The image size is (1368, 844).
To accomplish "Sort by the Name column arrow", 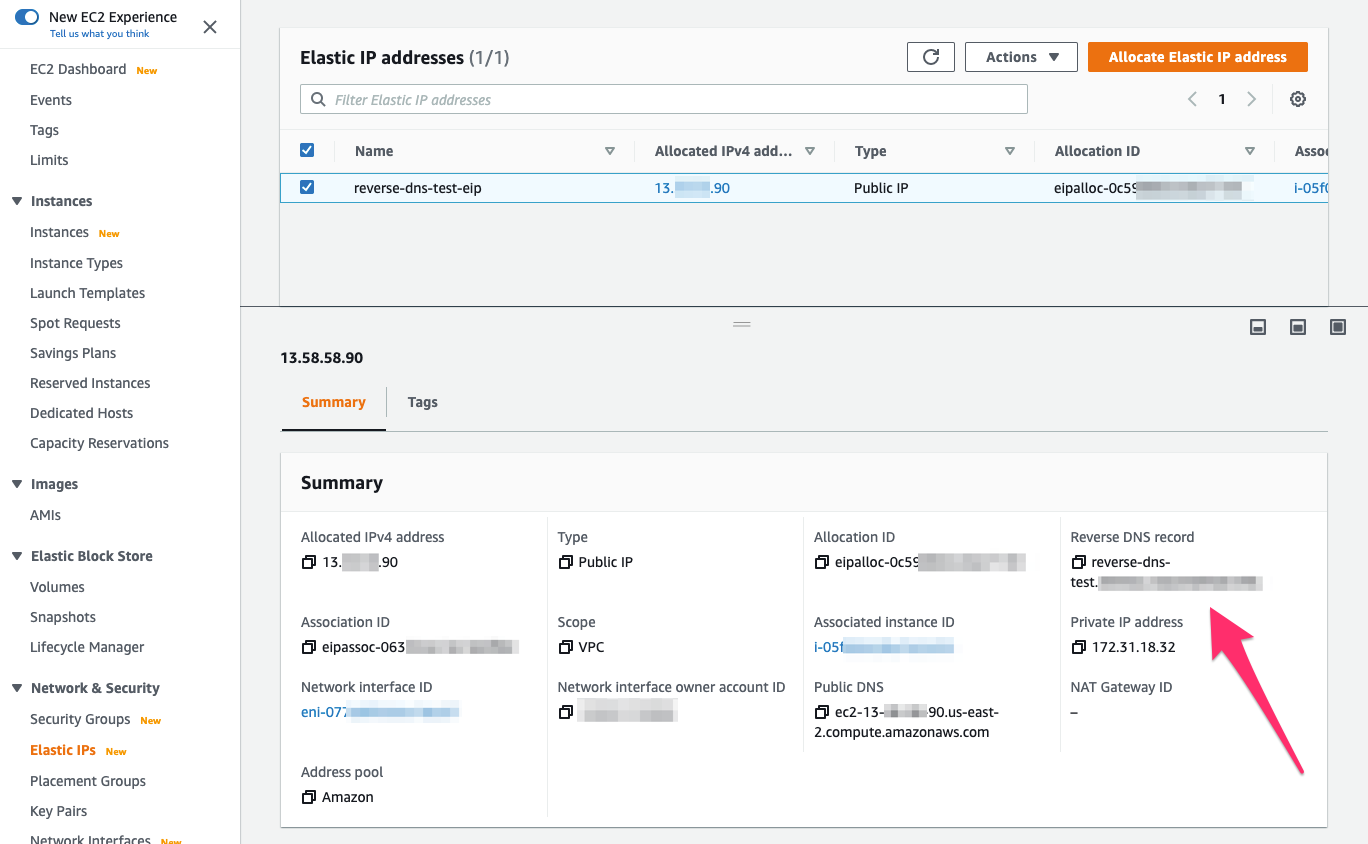I will 610,151.
